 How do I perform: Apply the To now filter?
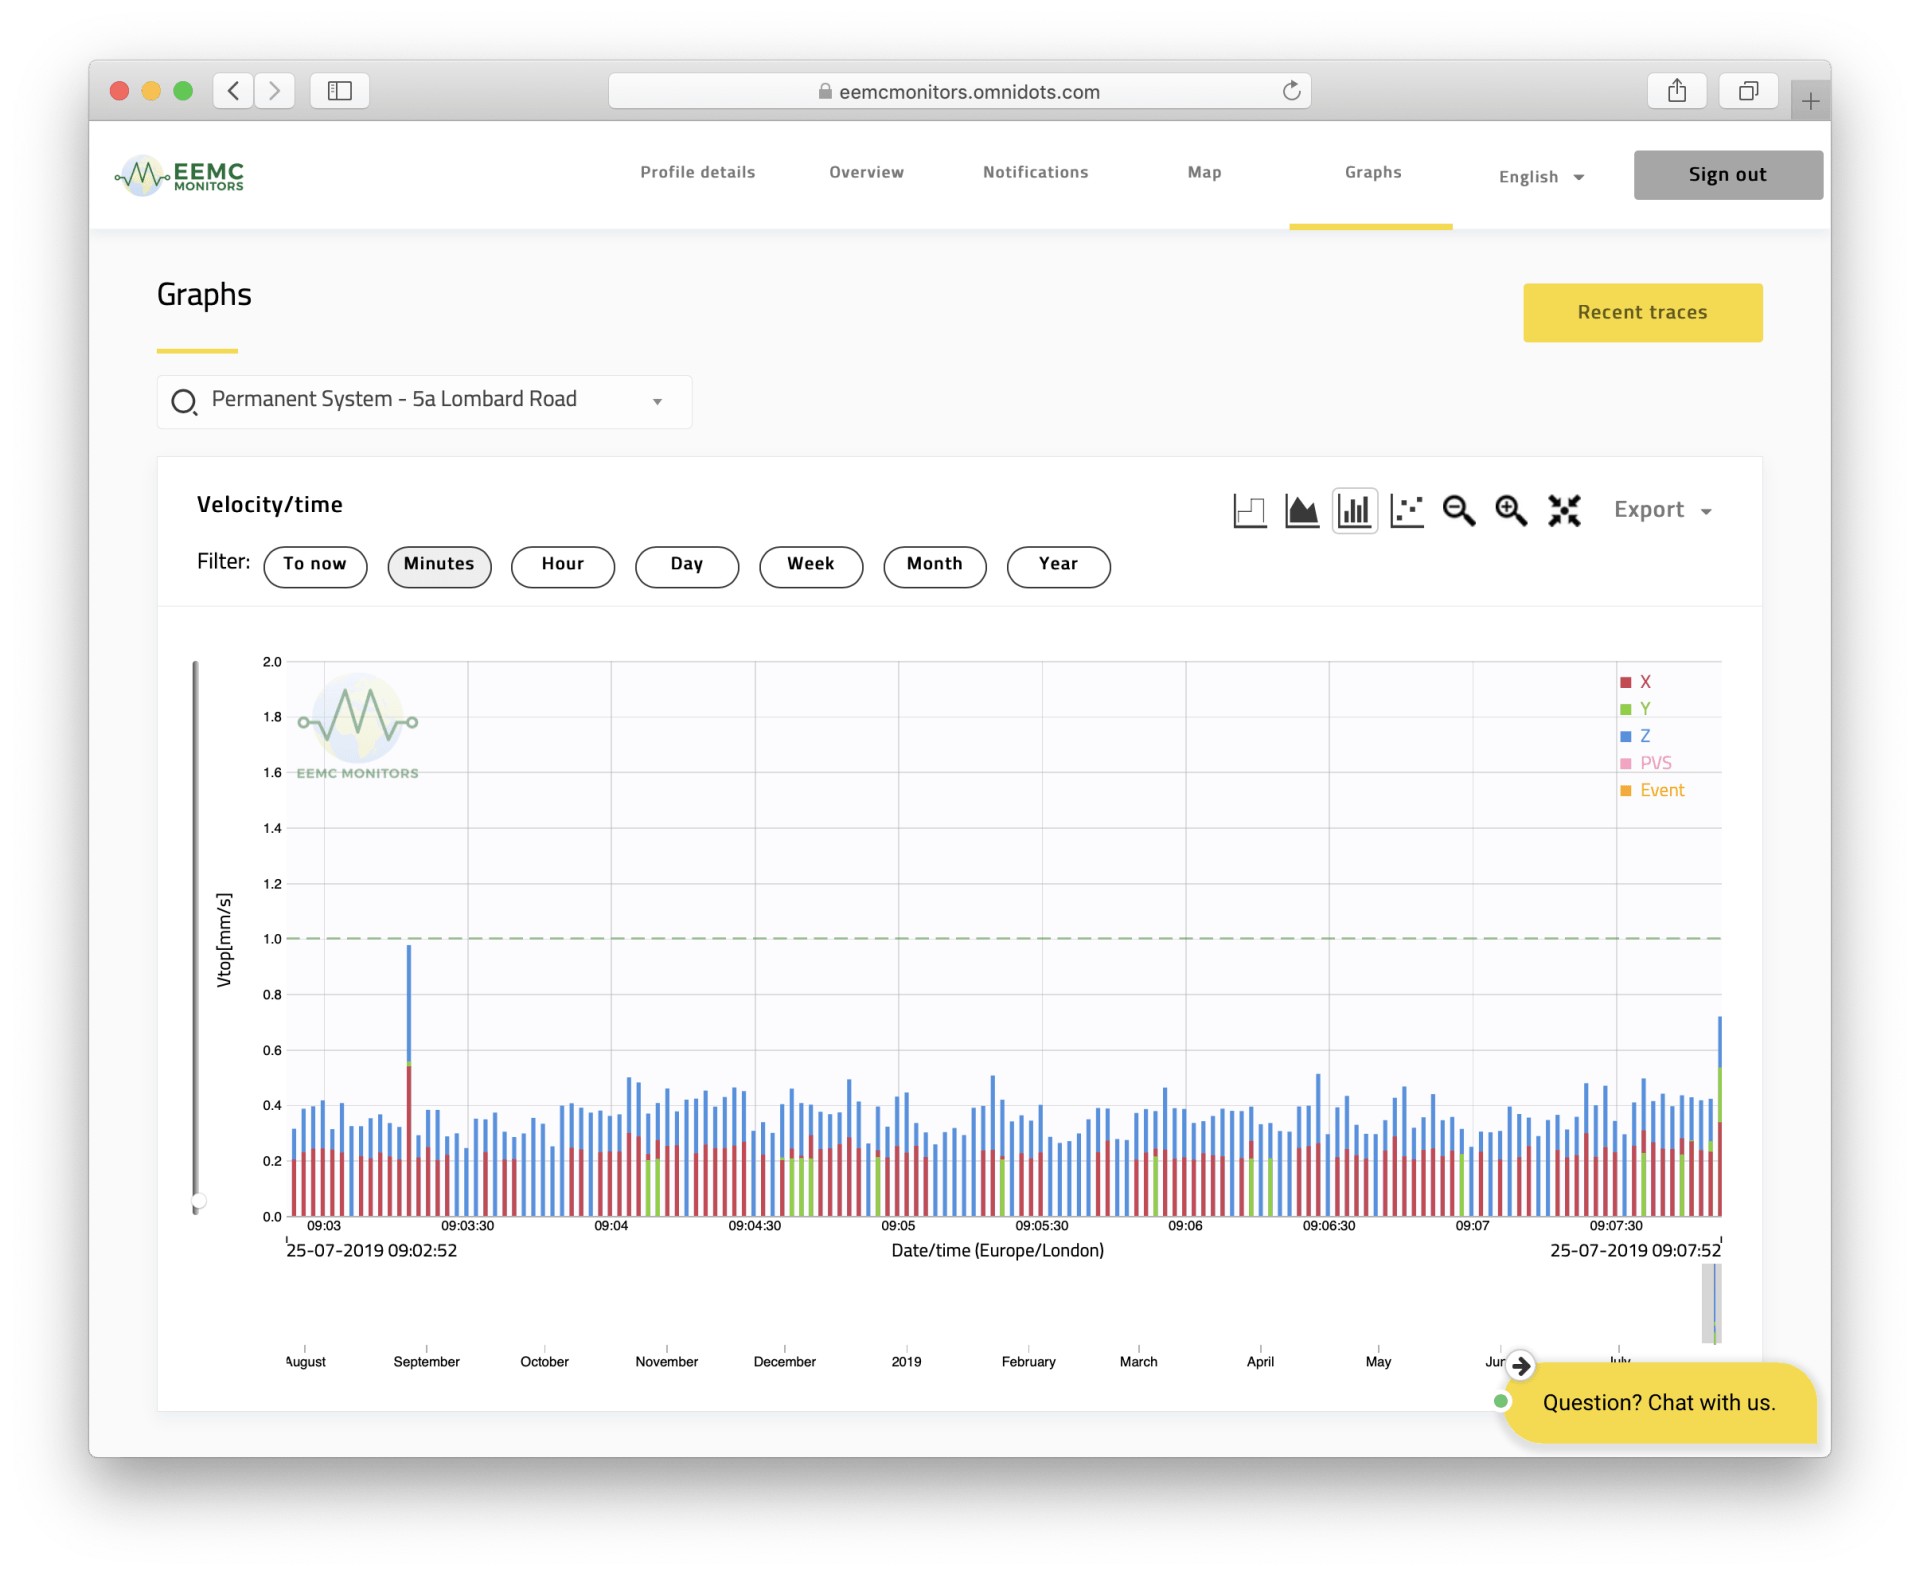[315, 566]
